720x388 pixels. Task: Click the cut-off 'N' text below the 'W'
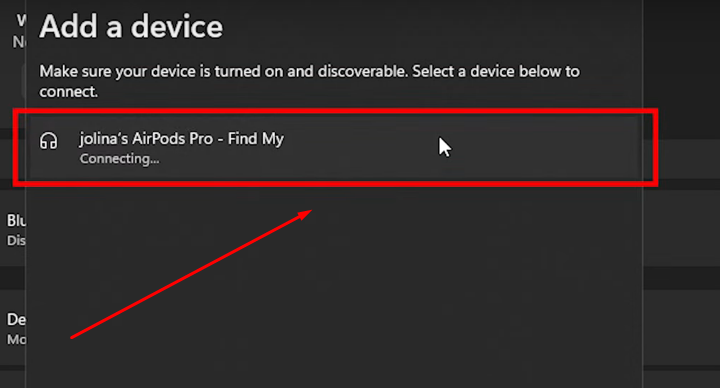click(x=19, y=42)
